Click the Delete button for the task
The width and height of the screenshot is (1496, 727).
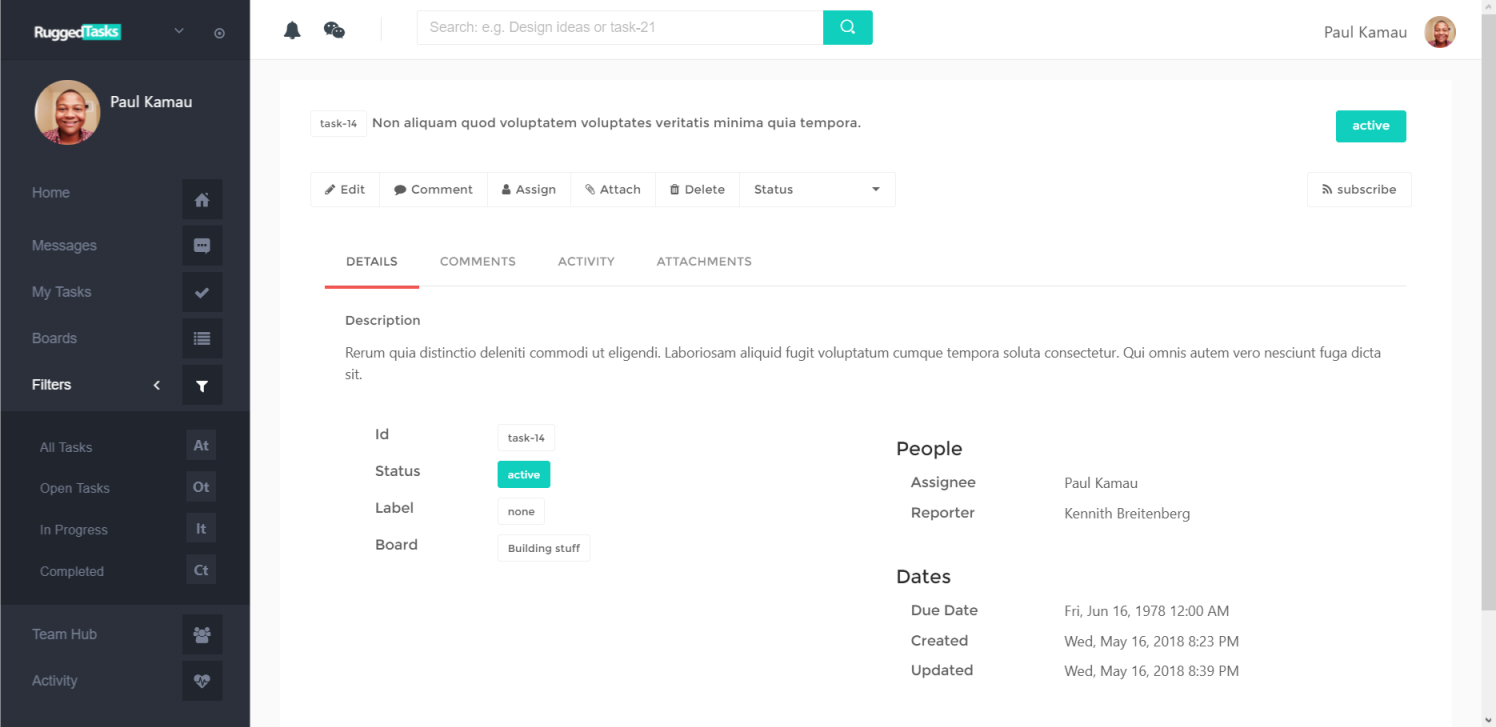click(696, 189)
